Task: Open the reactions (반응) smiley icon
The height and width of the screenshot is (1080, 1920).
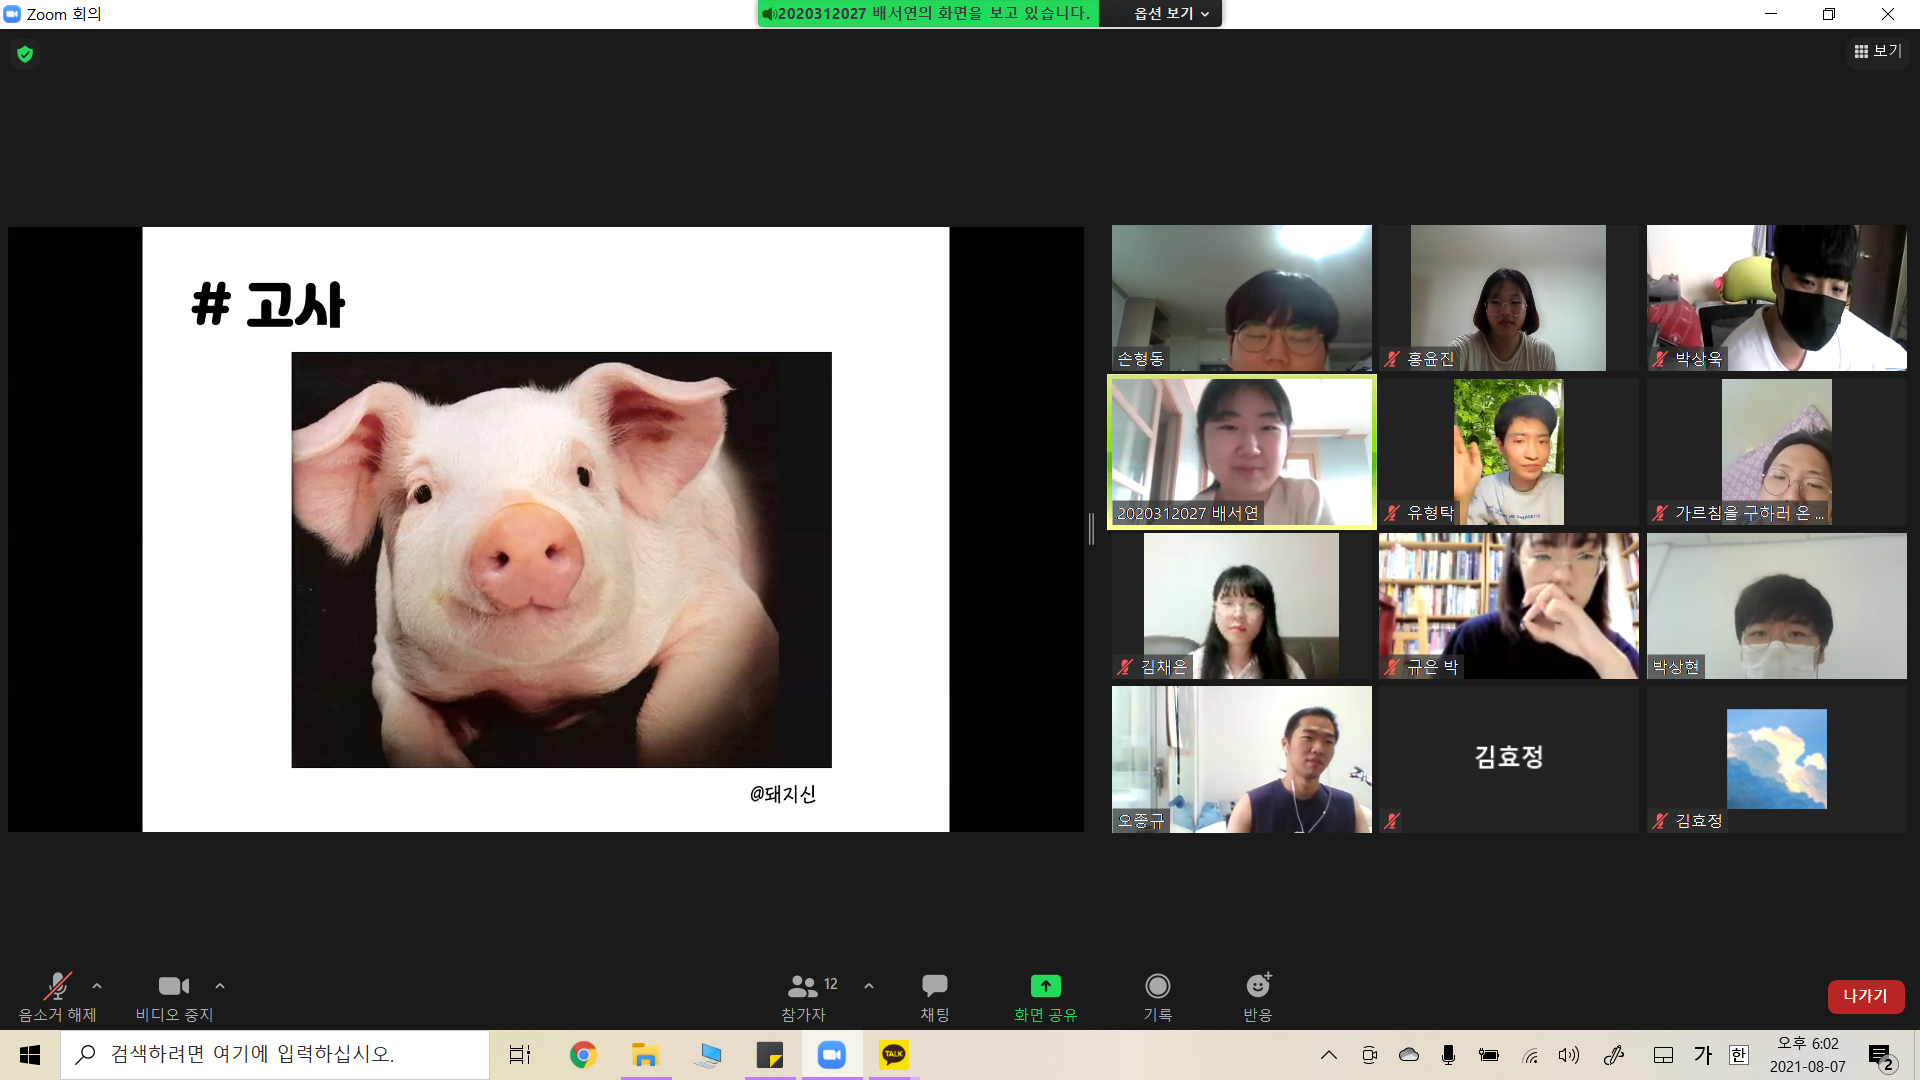Action: (1257, 986)
